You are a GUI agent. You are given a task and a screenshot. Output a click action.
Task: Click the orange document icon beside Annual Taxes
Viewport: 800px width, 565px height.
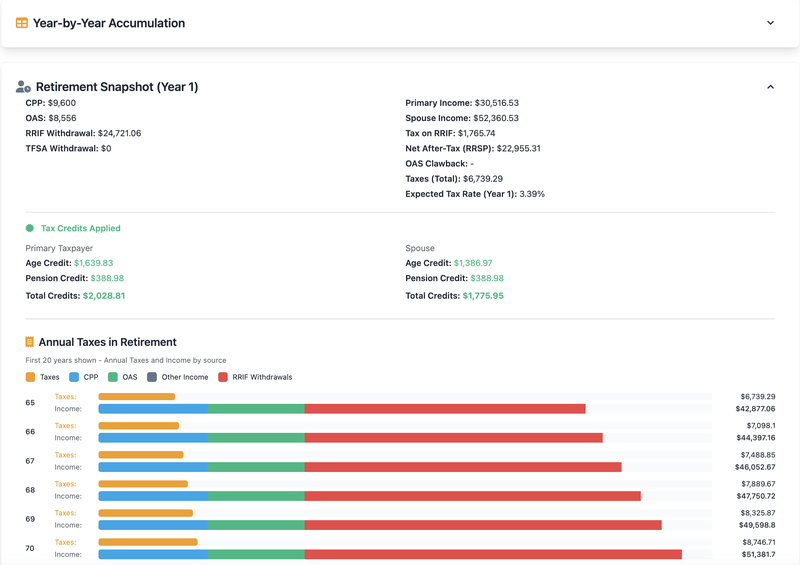(30, 342)
